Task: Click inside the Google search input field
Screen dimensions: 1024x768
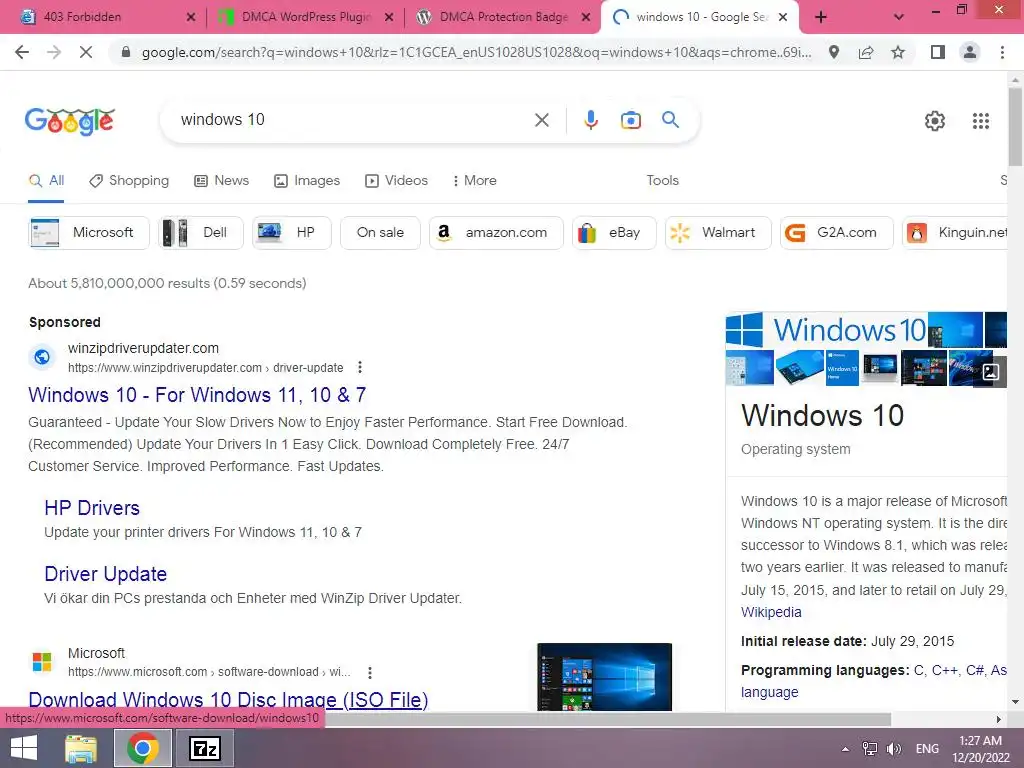Action: 353,120
